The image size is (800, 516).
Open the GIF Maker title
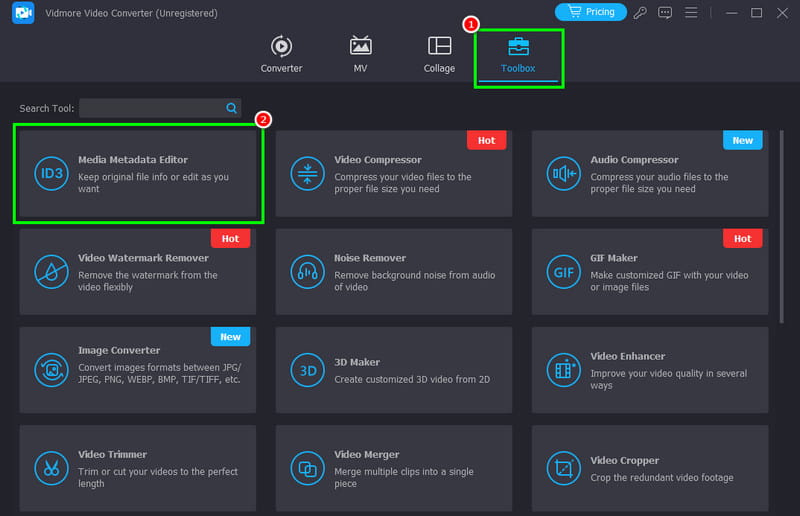[x=614, y=258]
